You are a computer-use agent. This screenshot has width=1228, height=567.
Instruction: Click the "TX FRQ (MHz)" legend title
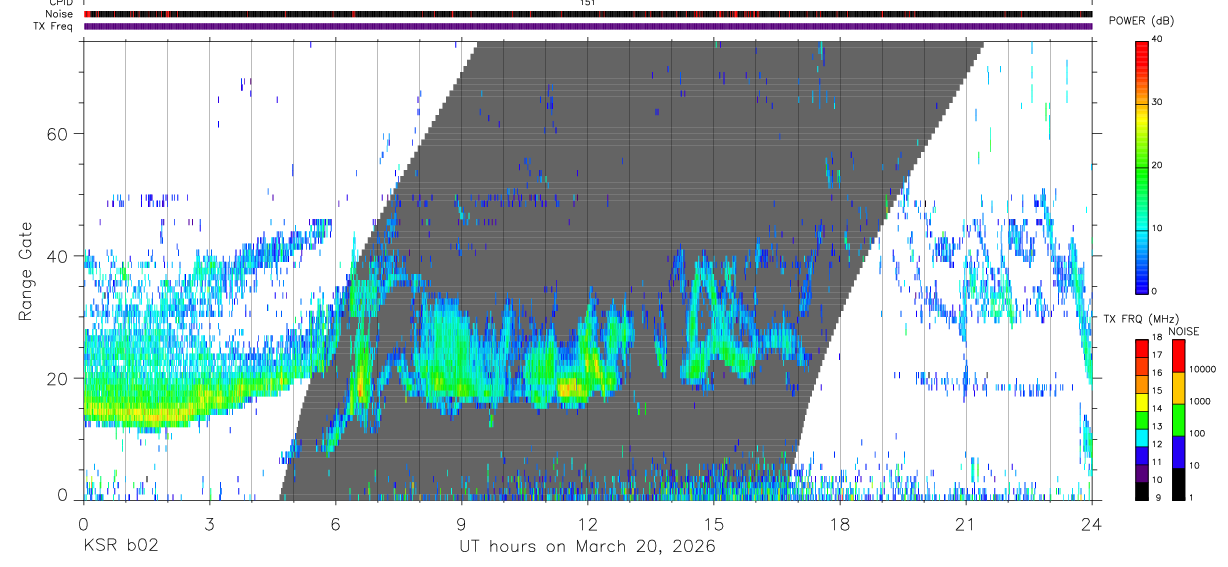[1139, 319]
